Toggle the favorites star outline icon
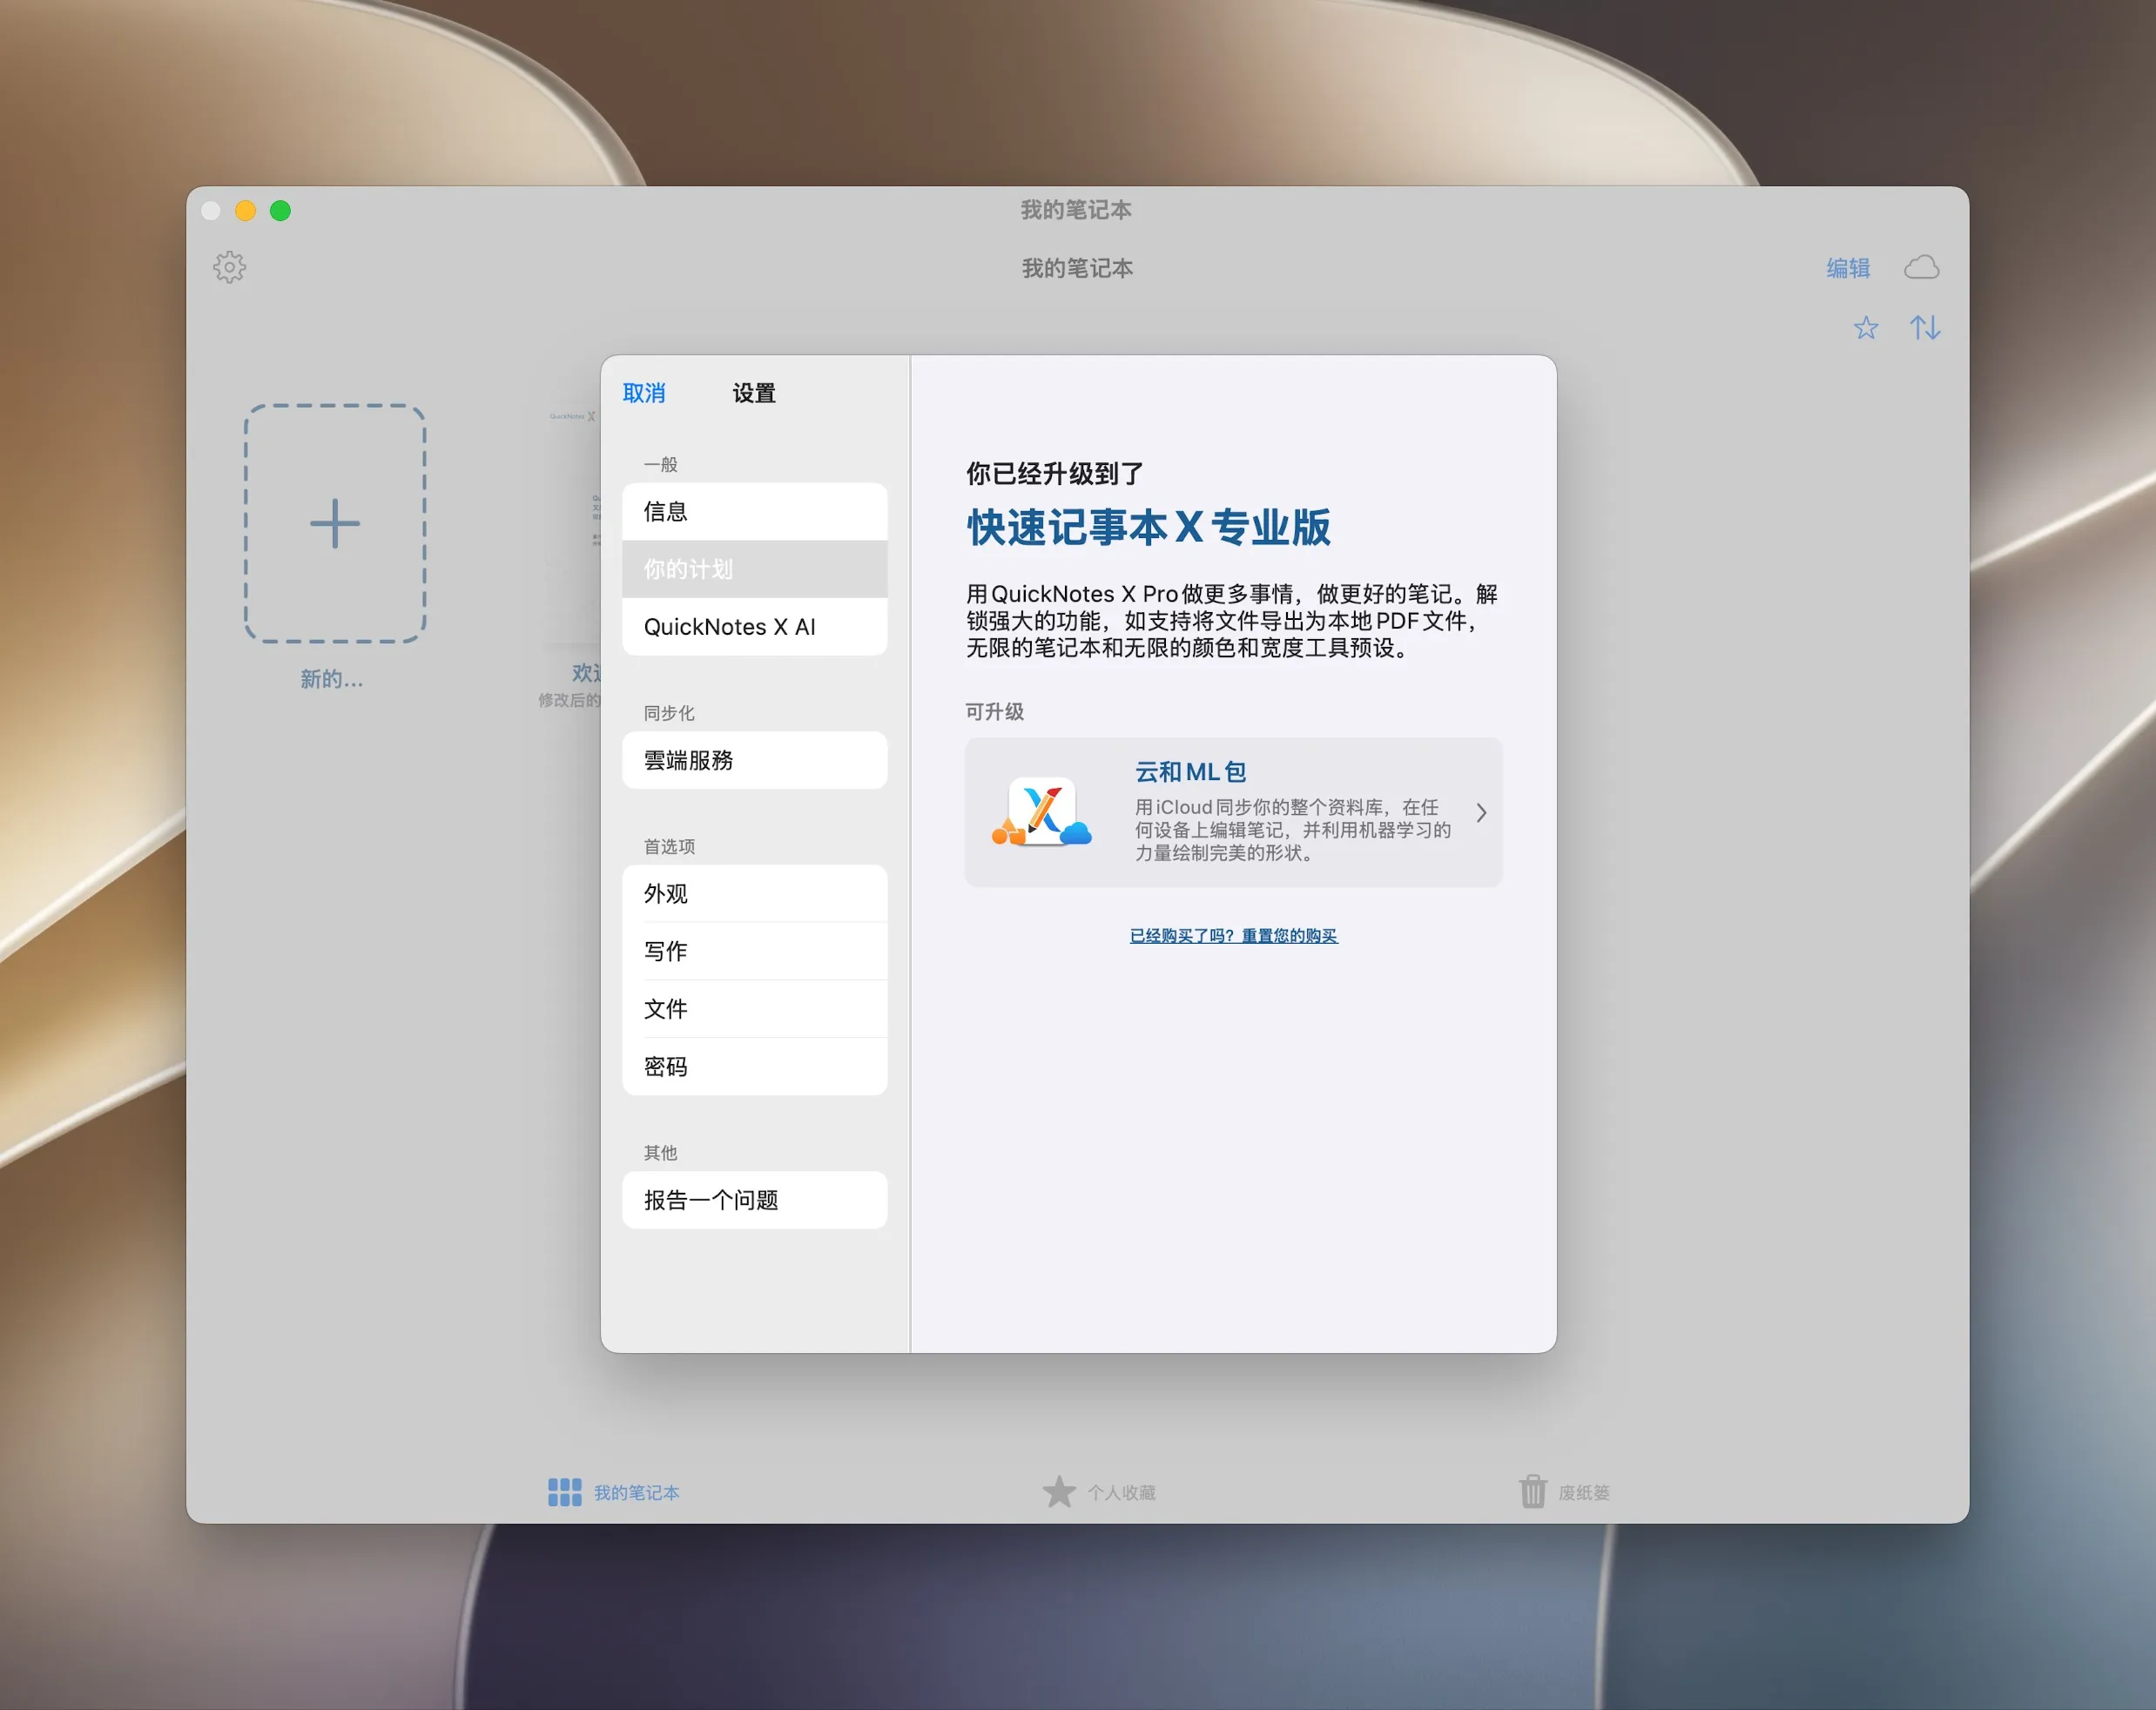The width and height of the screenshot is (2156, 1710). 1865,328
